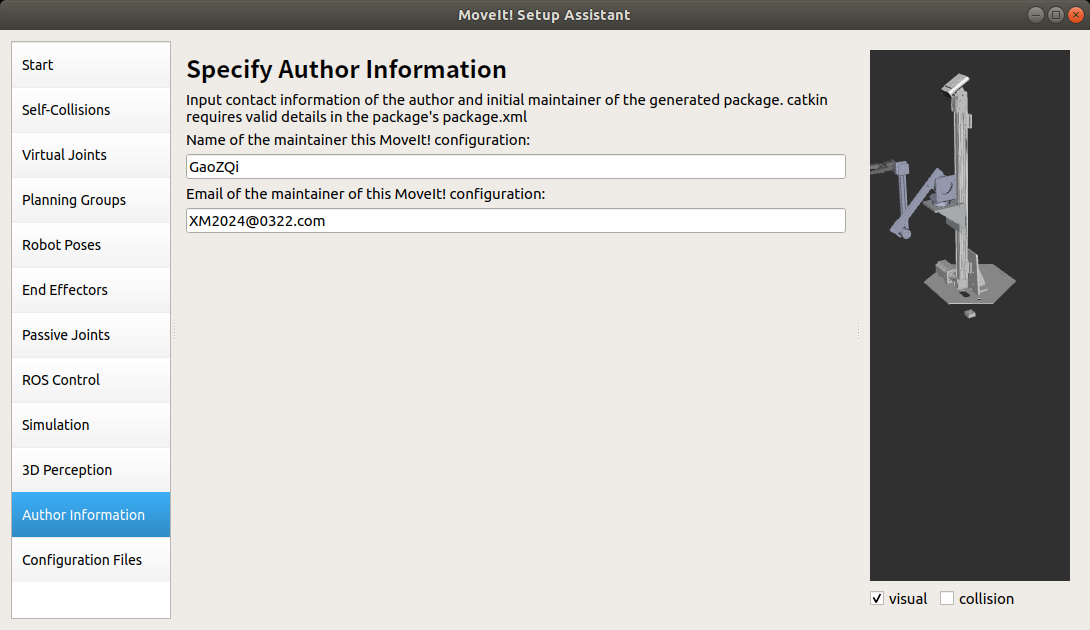Select 3D Perception section

(91, 470)
